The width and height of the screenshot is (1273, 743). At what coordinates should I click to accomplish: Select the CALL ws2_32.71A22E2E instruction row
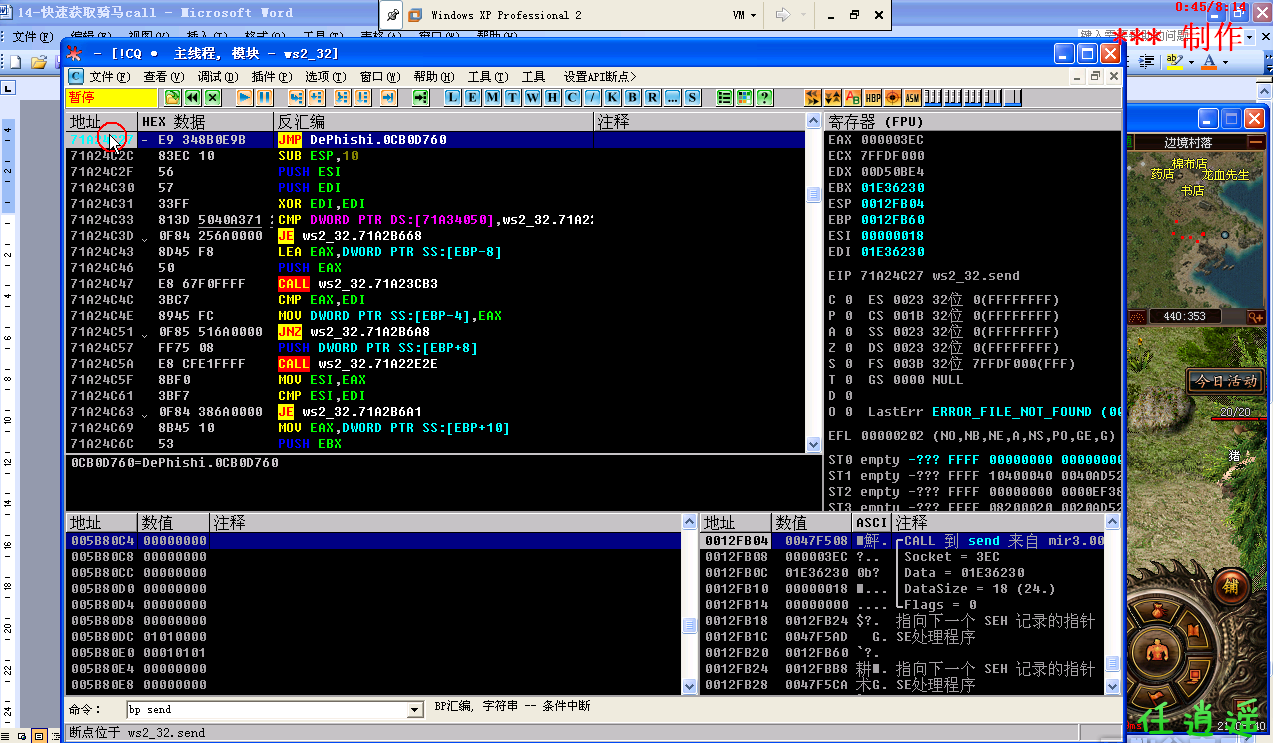(x=436, y=364)
